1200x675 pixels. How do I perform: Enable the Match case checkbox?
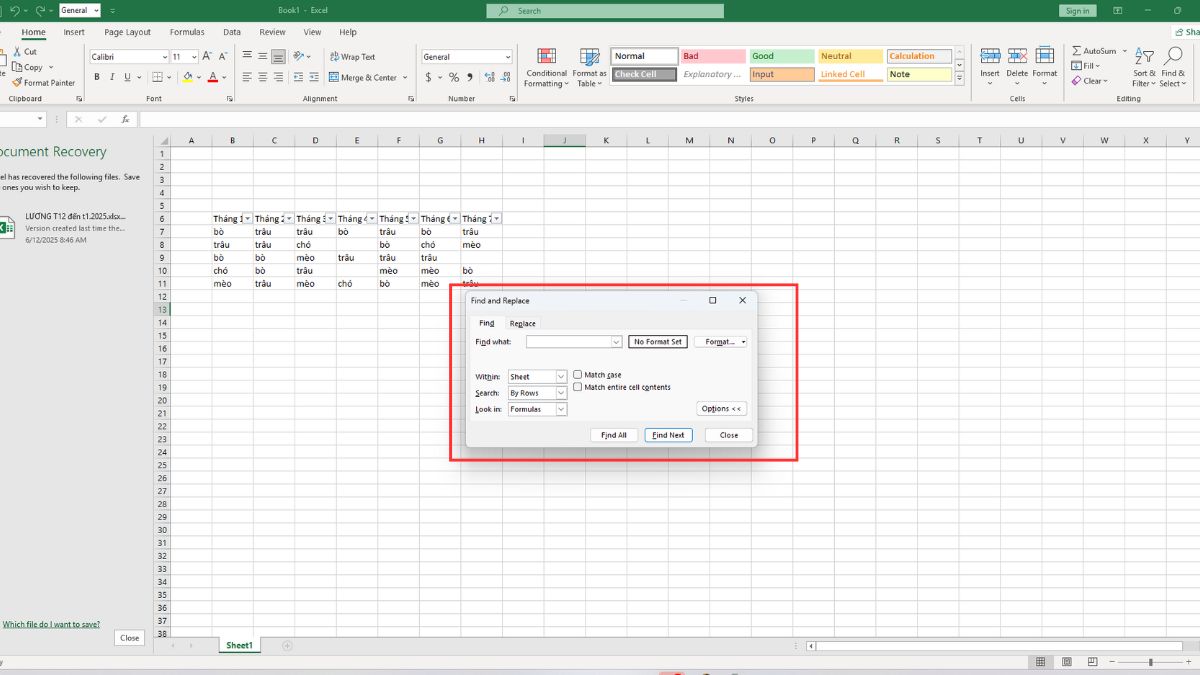click(577, 374)
